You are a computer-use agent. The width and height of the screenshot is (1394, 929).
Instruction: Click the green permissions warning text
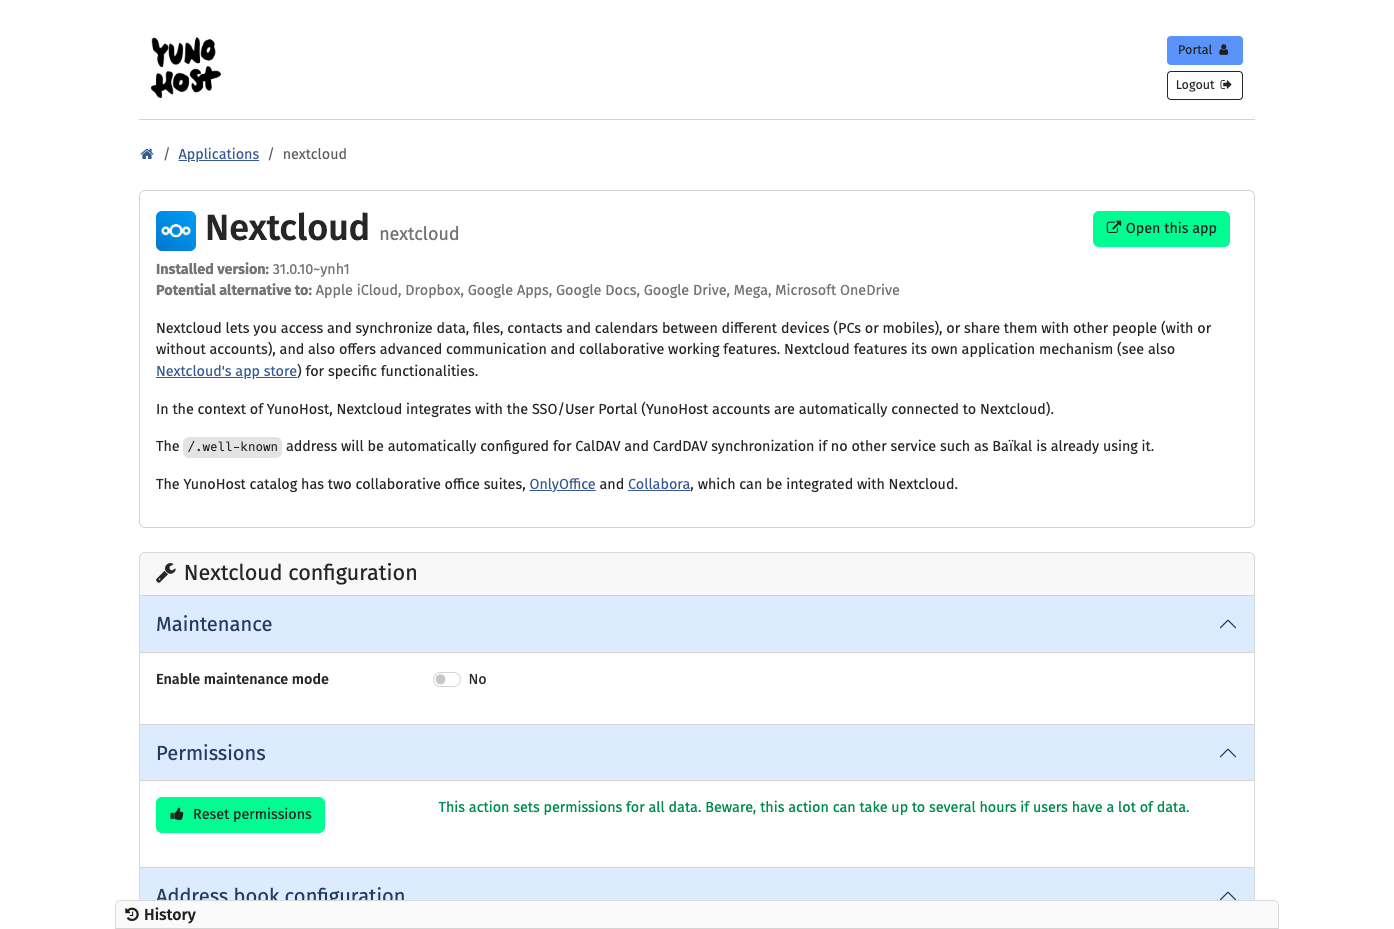pos(814,807)
